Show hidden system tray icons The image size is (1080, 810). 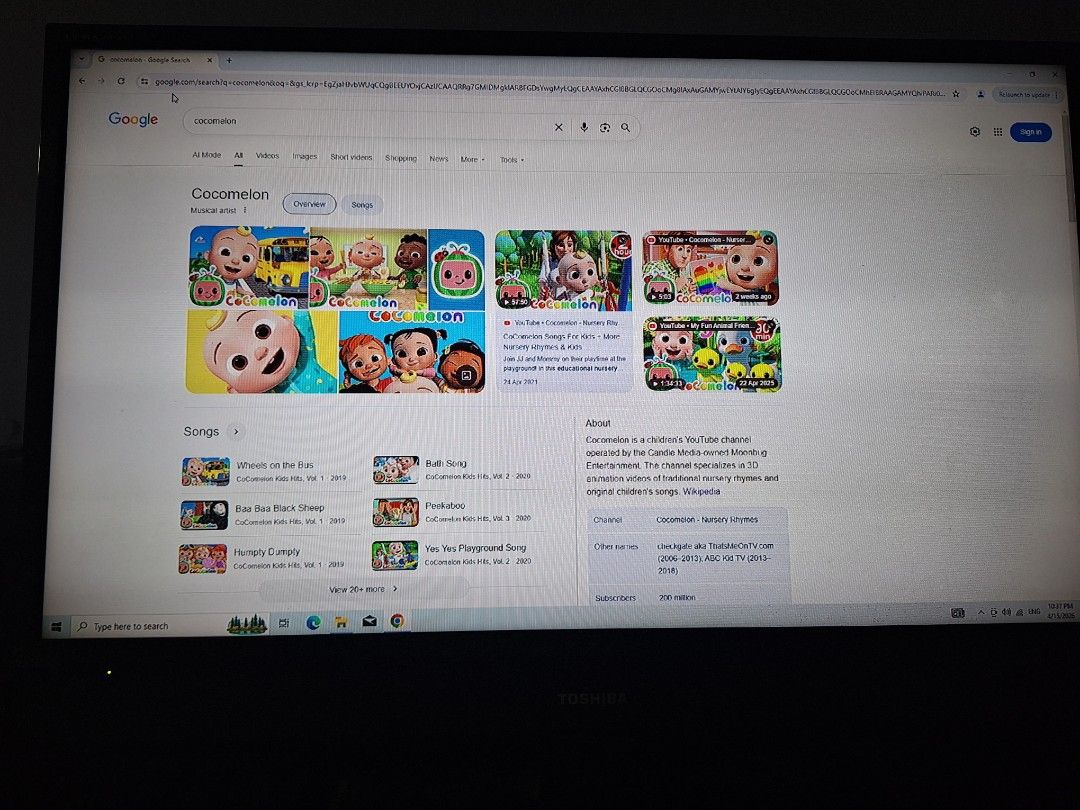point(982,612)
